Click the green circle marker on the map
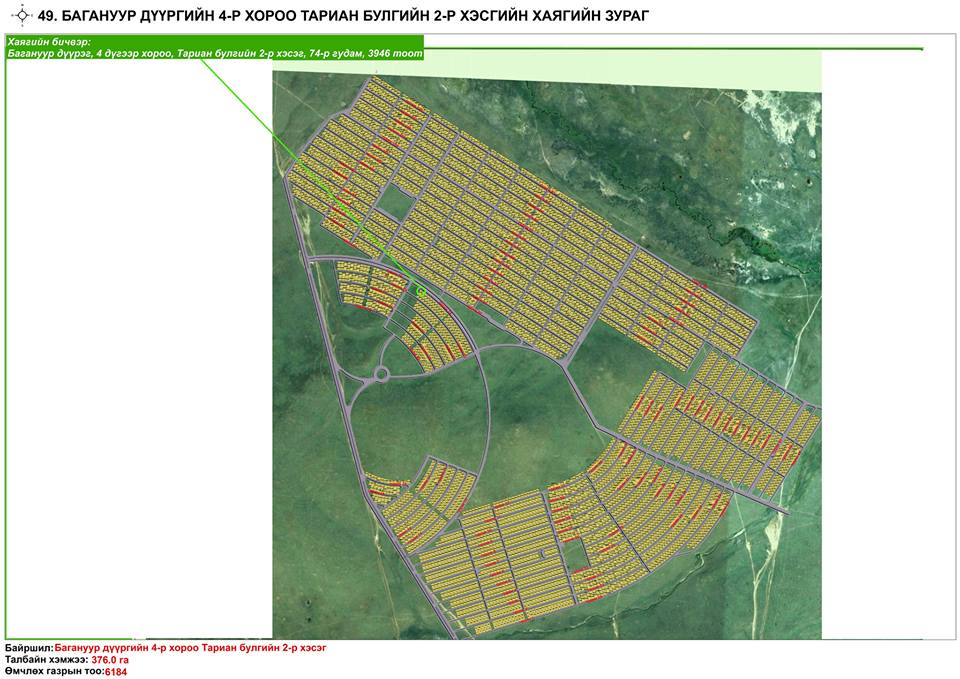The height and width of the screenshot is (679, 960). tap(420, 290)
